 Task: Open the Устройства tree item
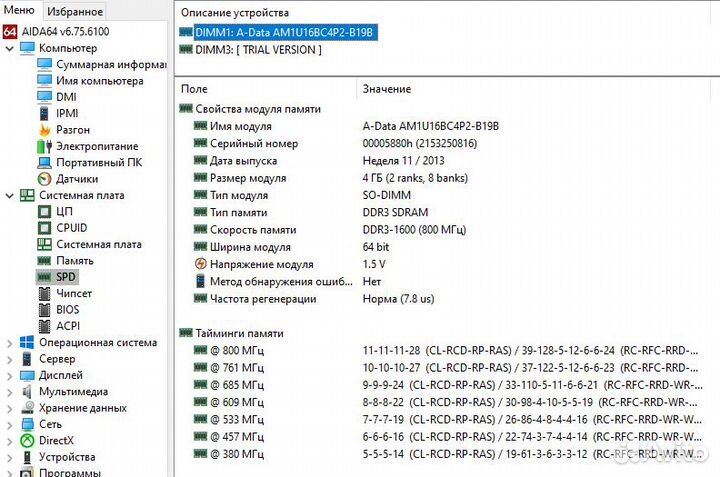coord(67,457)
